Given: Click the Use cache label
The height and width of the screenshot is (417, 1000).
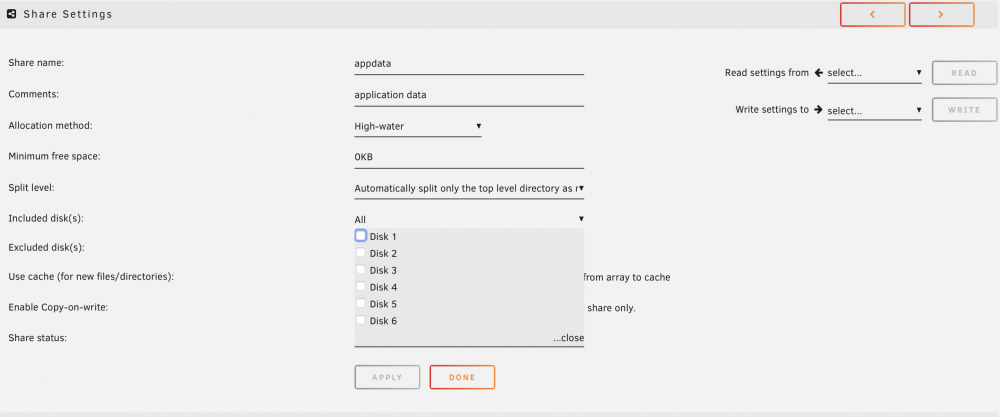Looking at the screenshot, I should (x=91, y=277).
